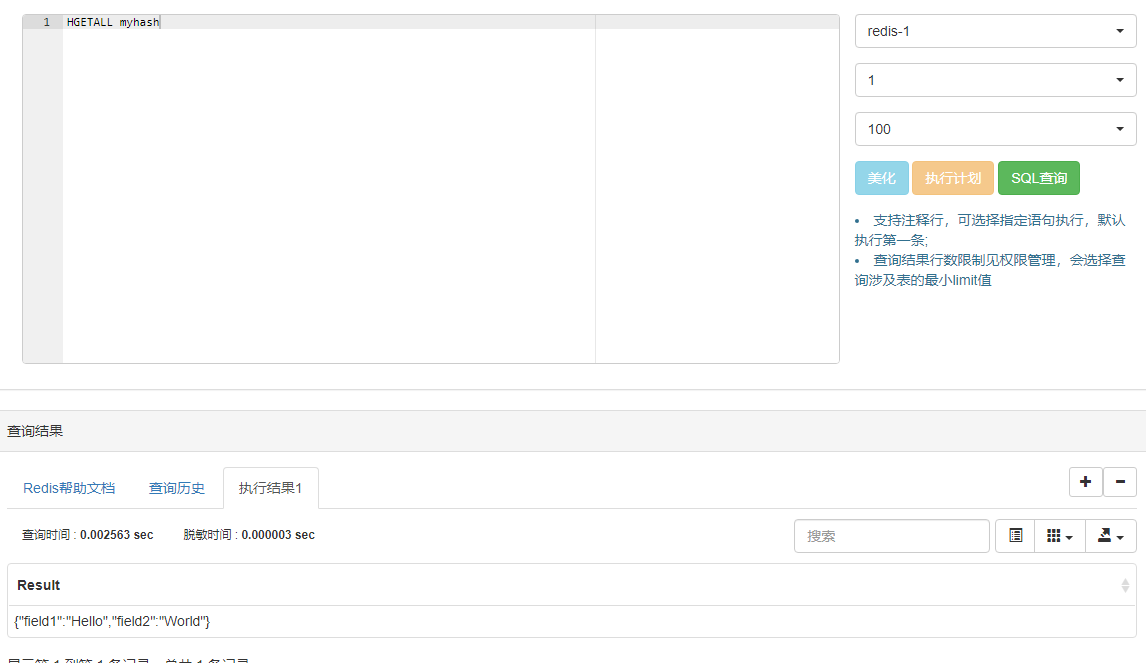This screenshot has width=1146, height=663.
Task: Select the result row with field1 Hello
Action: (572, 621)
